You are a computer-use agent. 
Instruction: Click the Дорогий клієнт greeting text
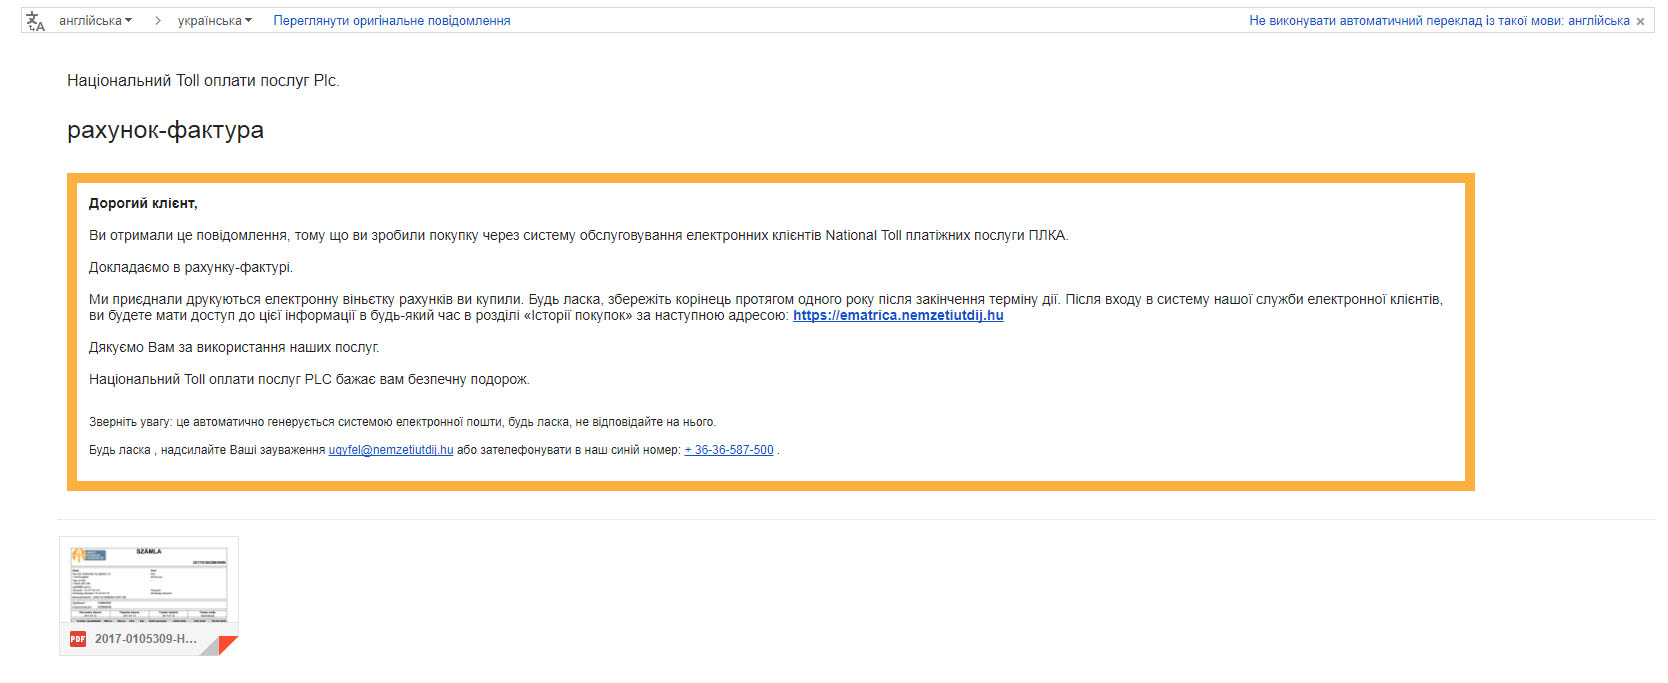(x=143, y=204)
